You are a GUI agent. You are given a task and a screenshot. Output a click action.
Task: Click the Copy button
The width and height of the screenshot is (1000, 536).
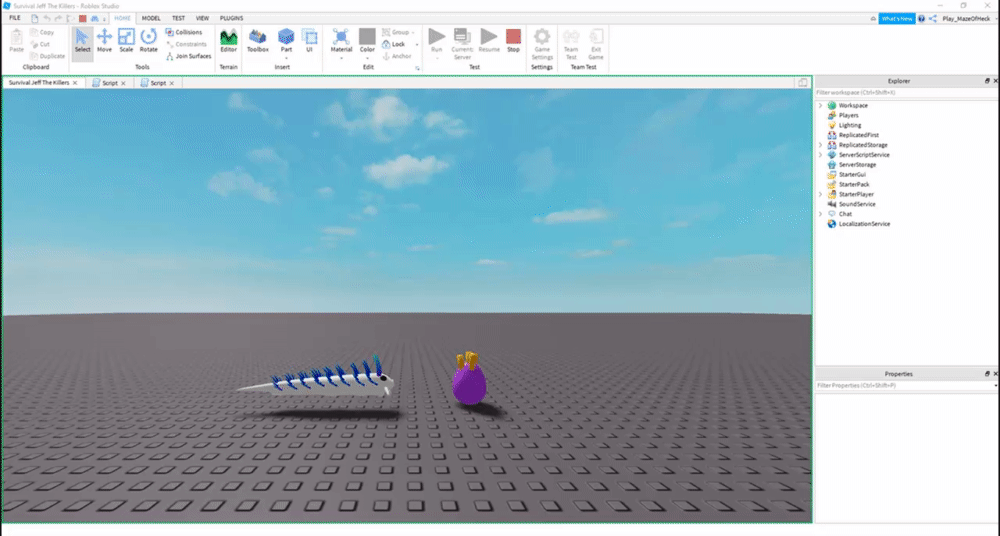pos(42,32)
